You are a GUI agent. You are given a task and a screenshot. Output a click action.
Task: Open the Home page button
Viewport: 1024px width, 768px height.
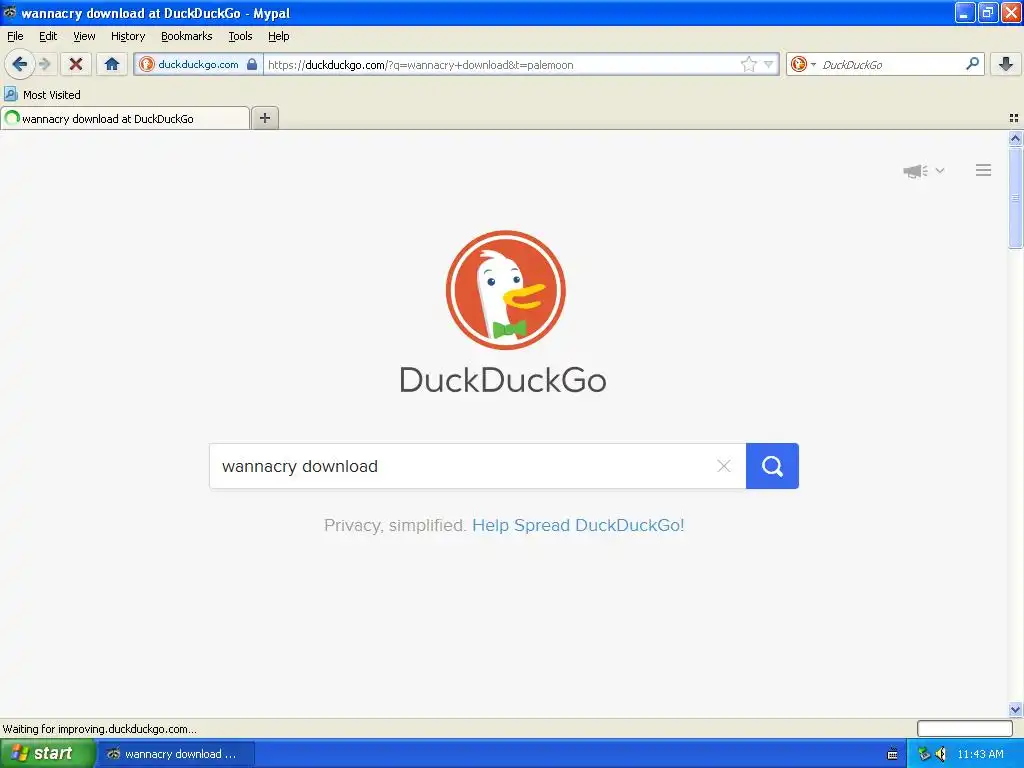click(x=112, y=64)
